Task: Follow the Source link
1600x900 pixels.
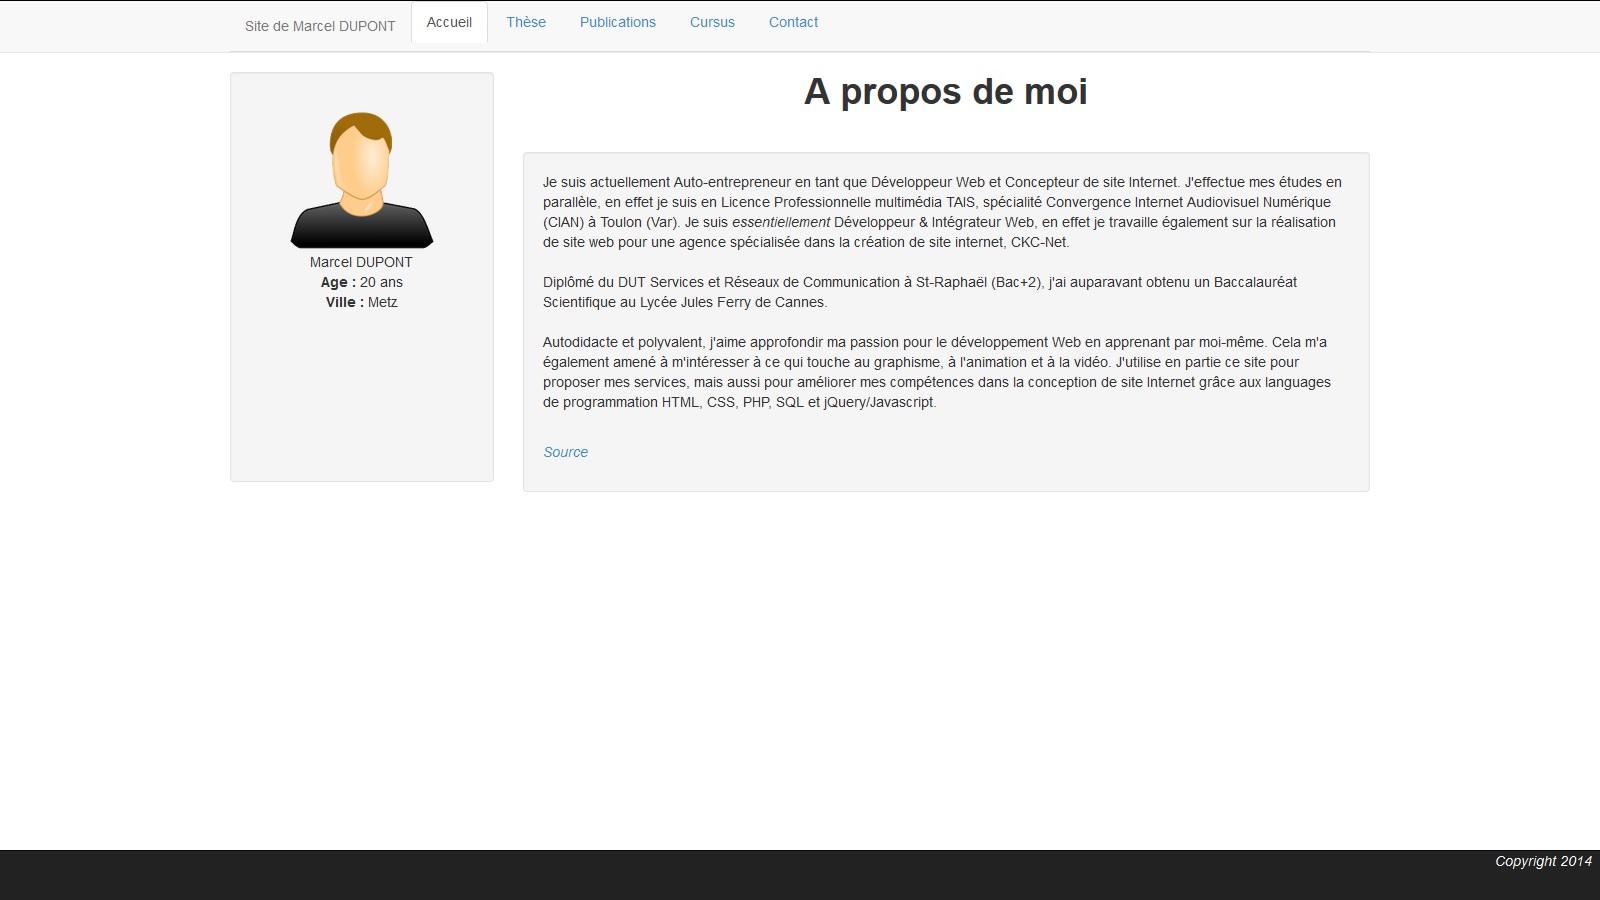Action: (x=565, y=452)
